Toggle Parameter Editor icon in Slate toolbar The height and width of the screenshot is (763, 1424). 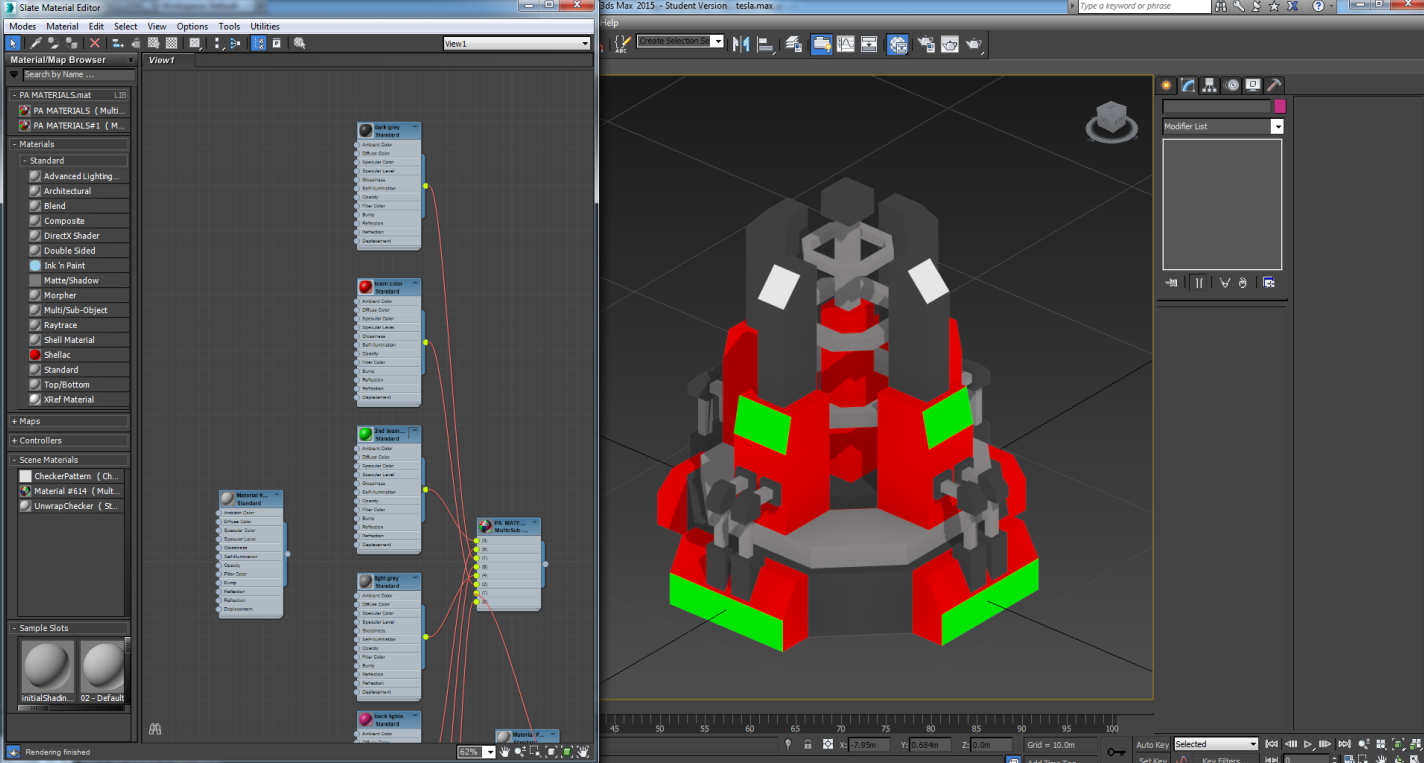(276, 43)
